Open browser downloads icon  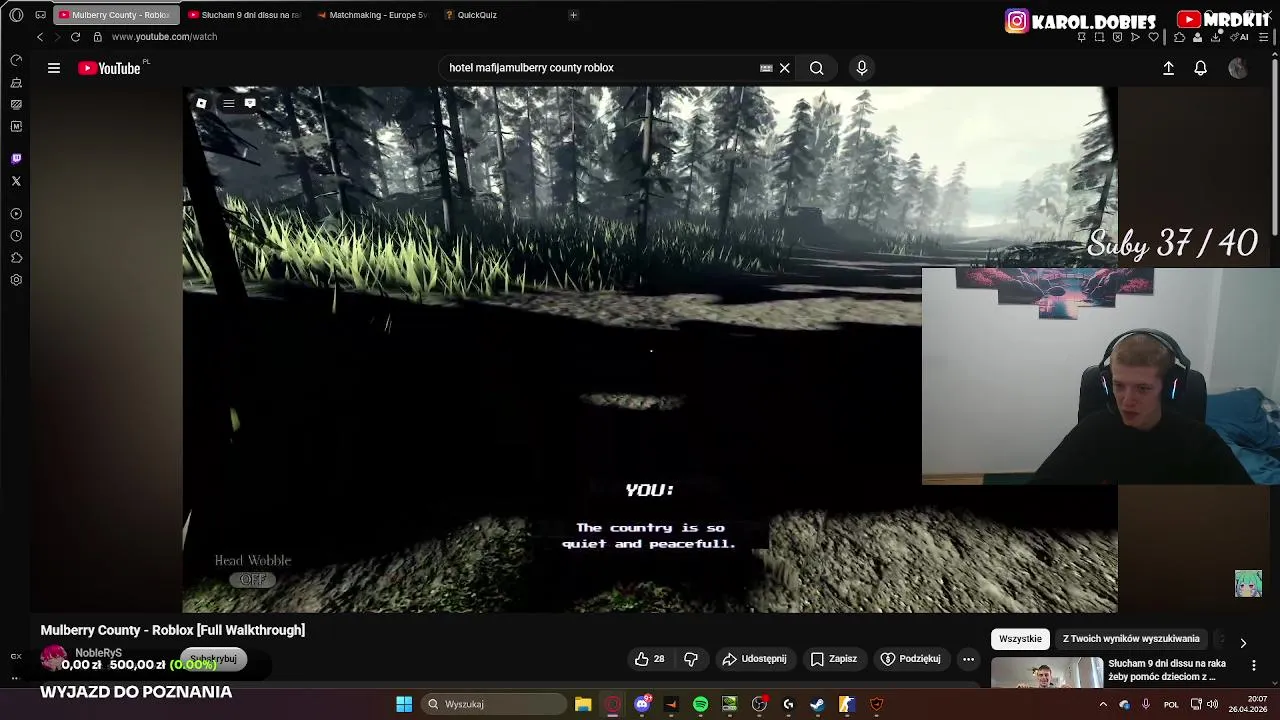click(x=1215, y=37)
